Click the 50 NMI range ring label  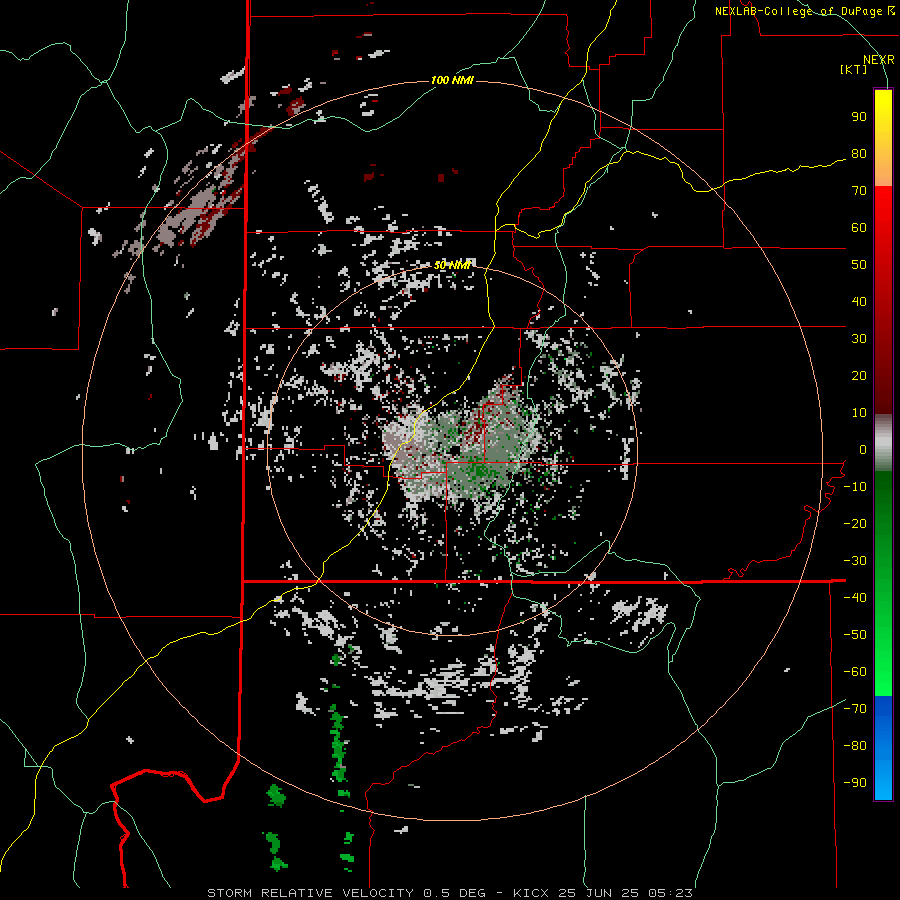point(452,265)
